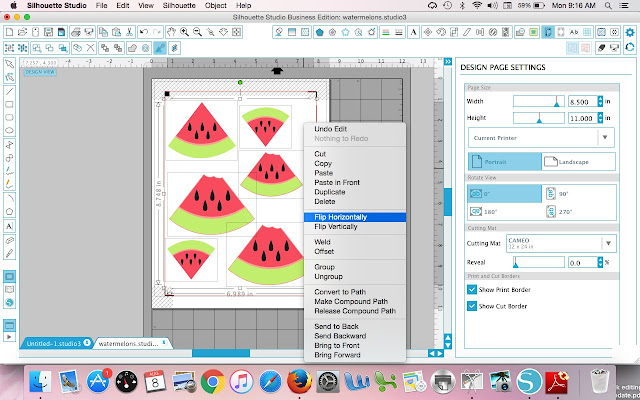Choose the Draw a Rectangle tool

pos(9,104)
